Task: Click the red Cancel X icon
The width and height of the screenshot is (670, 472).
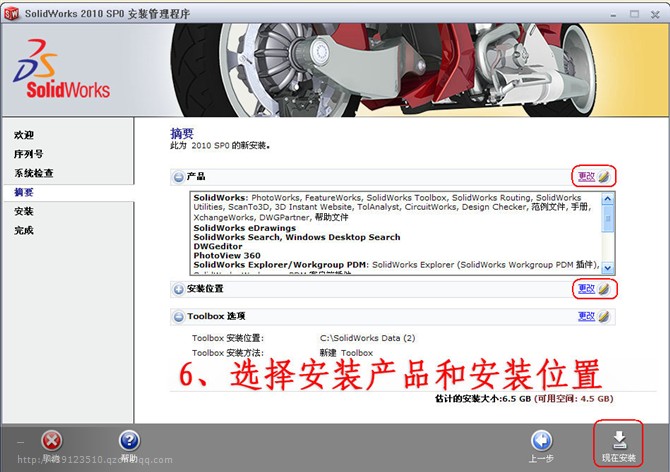Action: coord(52,441)
